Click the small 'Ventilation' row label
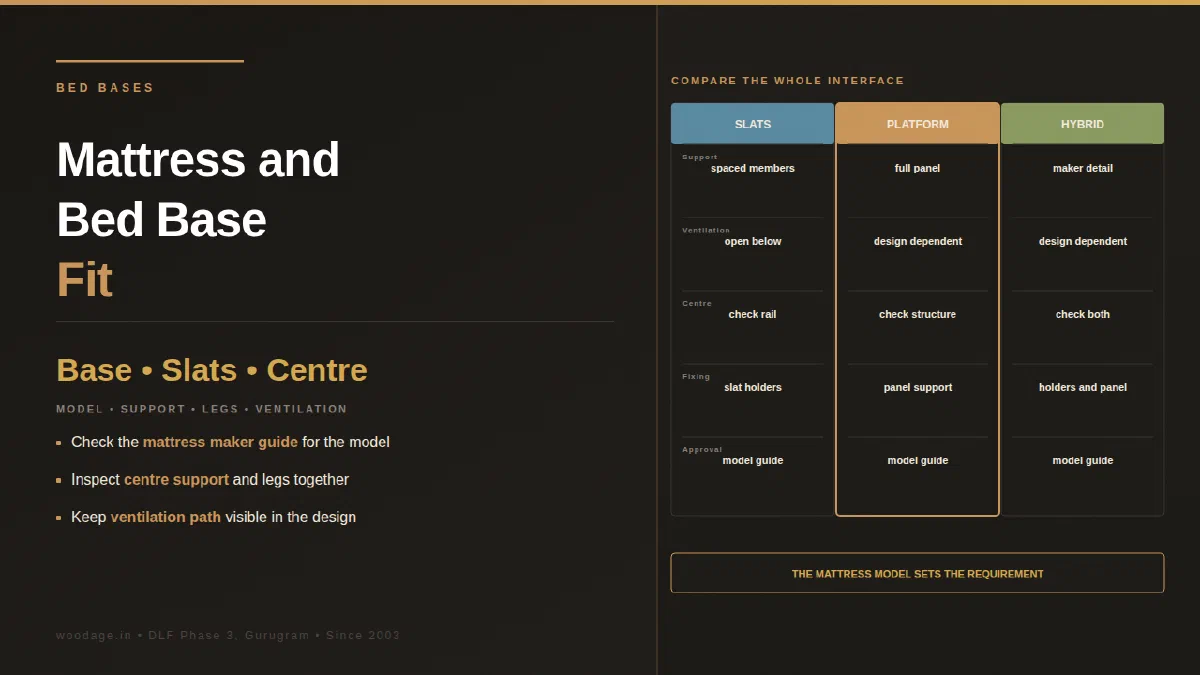This screenshot has width=1200, height=675. (x=706, y=230)
